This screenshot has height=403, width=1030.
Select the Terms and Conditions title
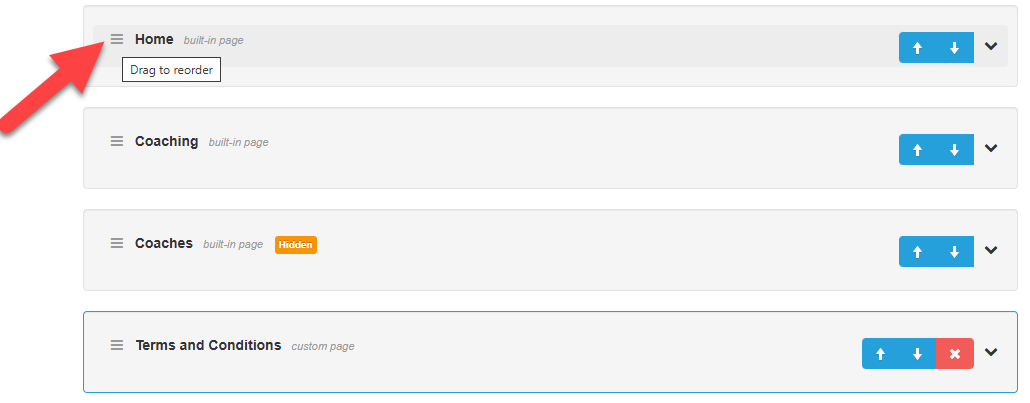pos(208,345)
